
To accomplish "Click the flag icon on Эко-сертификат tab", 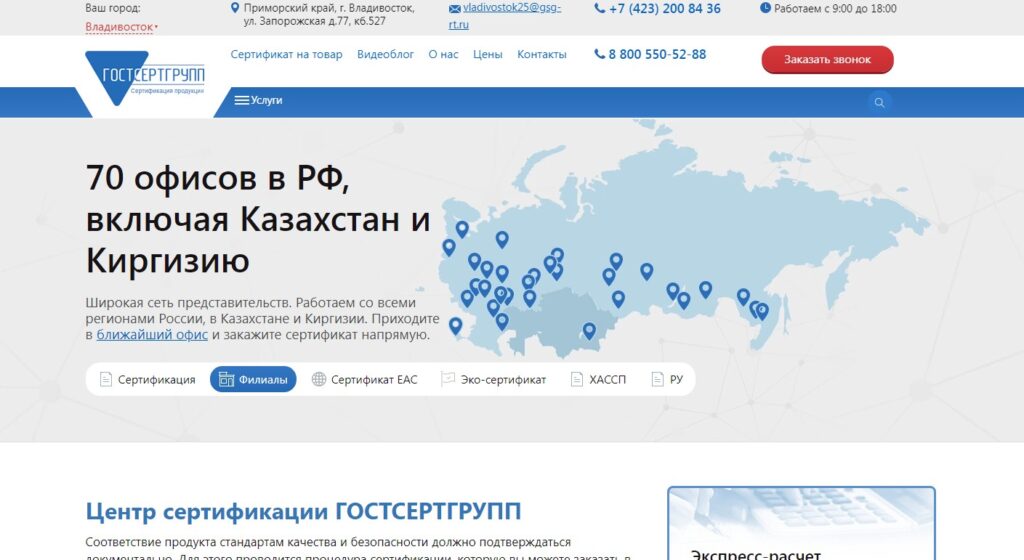I will [448, 379].
